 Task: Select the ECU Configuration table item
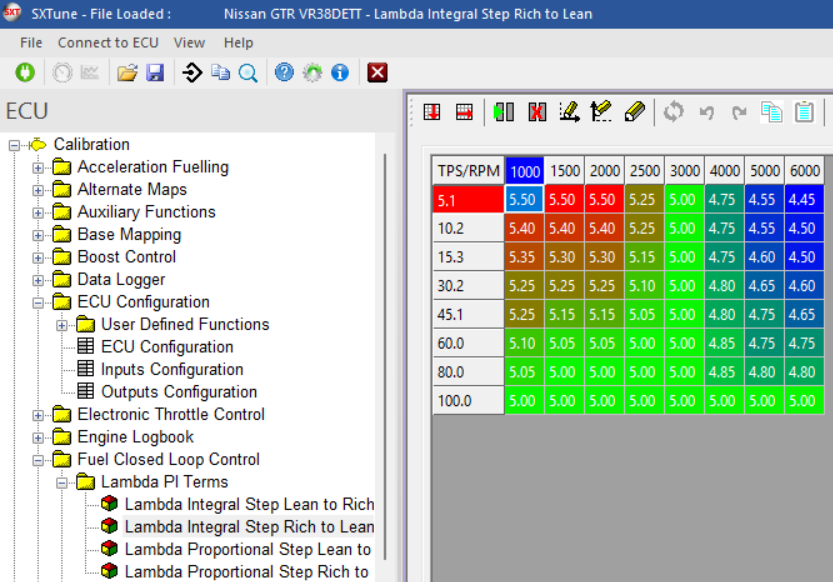coord(167,347)
